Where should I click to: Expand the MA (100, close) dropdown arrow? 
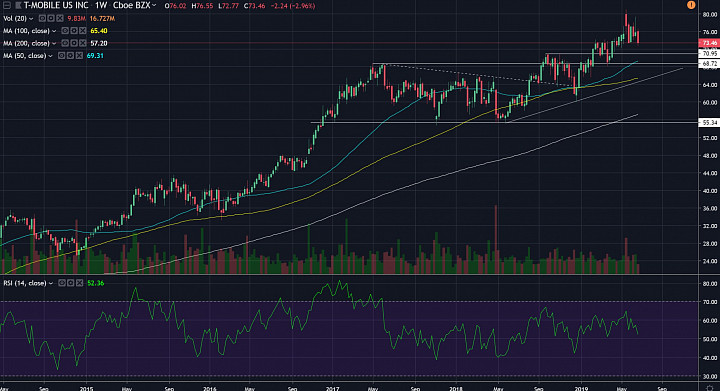click(54, 31)
